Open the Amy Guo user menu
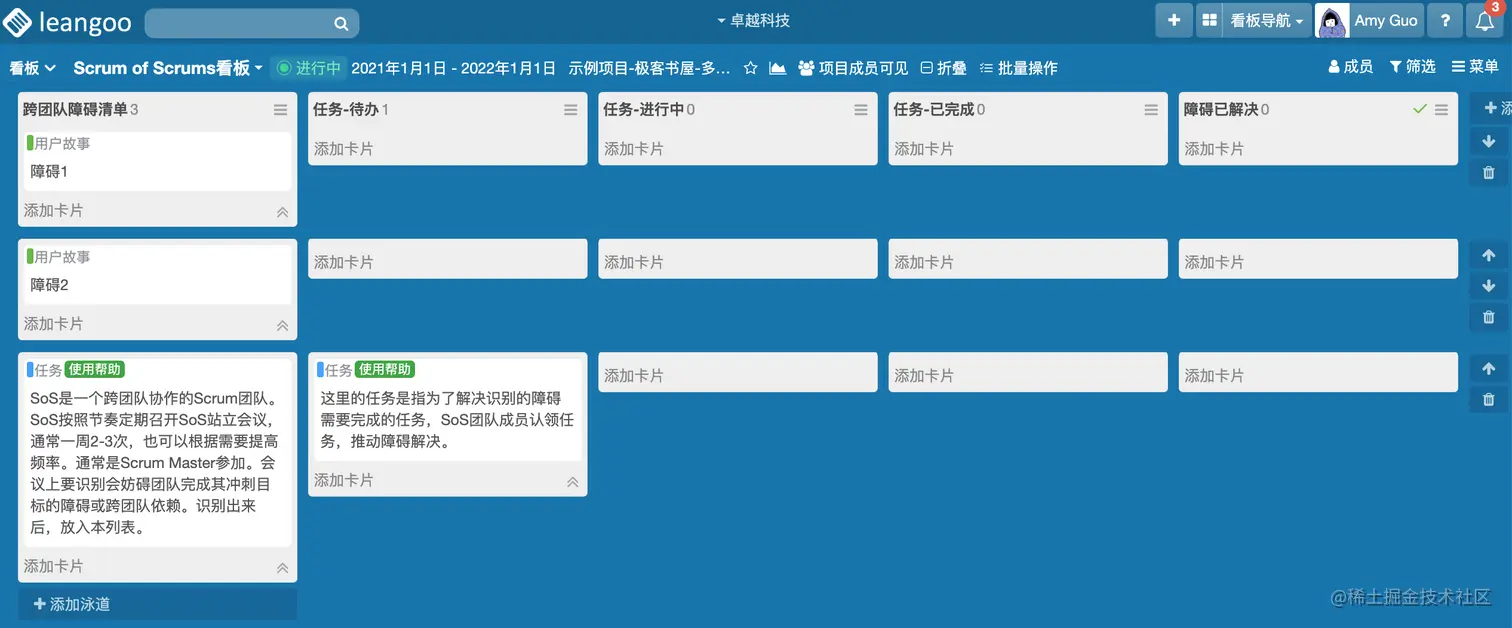Screen dimensions: 1512x628 click(1386, 20)
